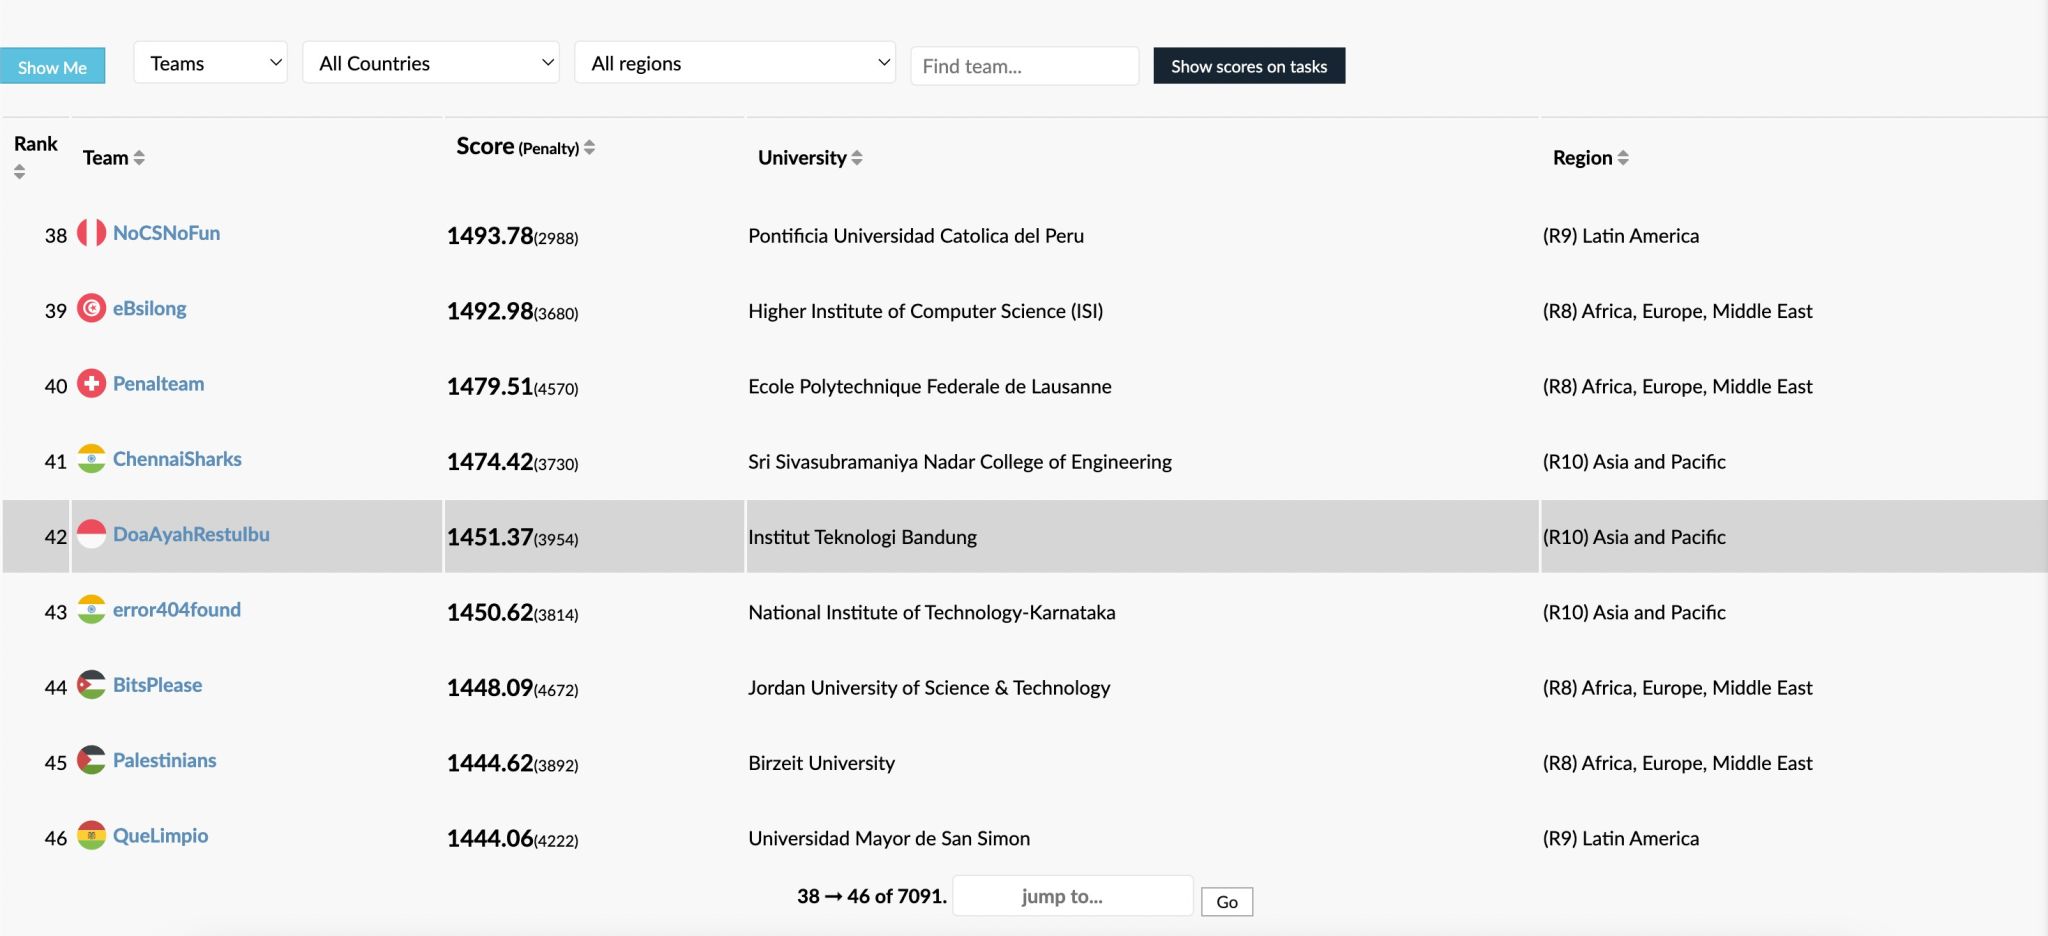Click the Swiss flag icon beside Penalteam
This screenshot has width=2048, height=936.
coord(91,384)
